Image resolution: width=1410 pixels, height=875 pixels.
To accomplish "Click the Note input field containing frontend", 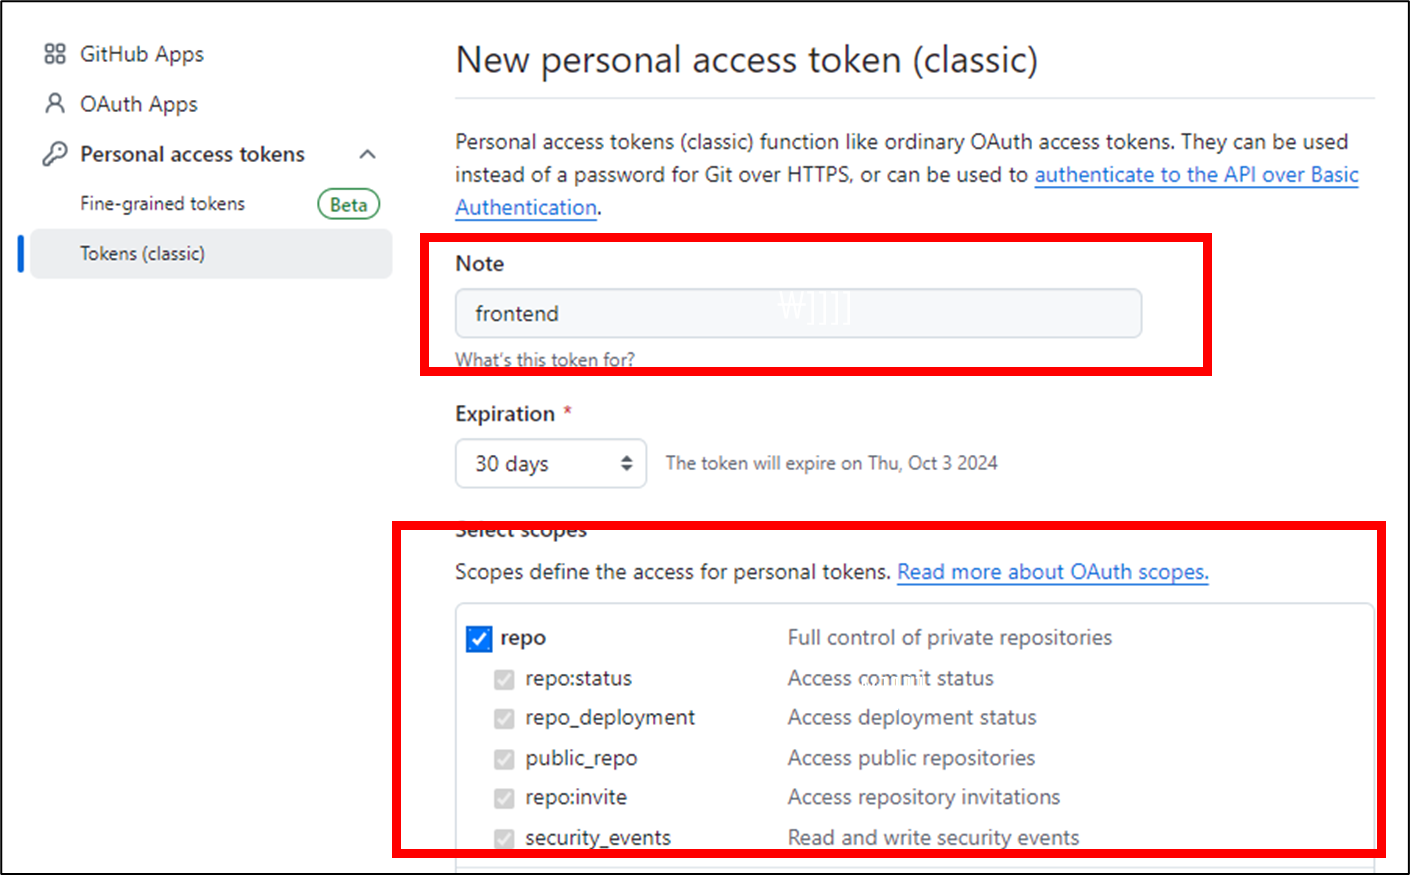I will (797, 314).
